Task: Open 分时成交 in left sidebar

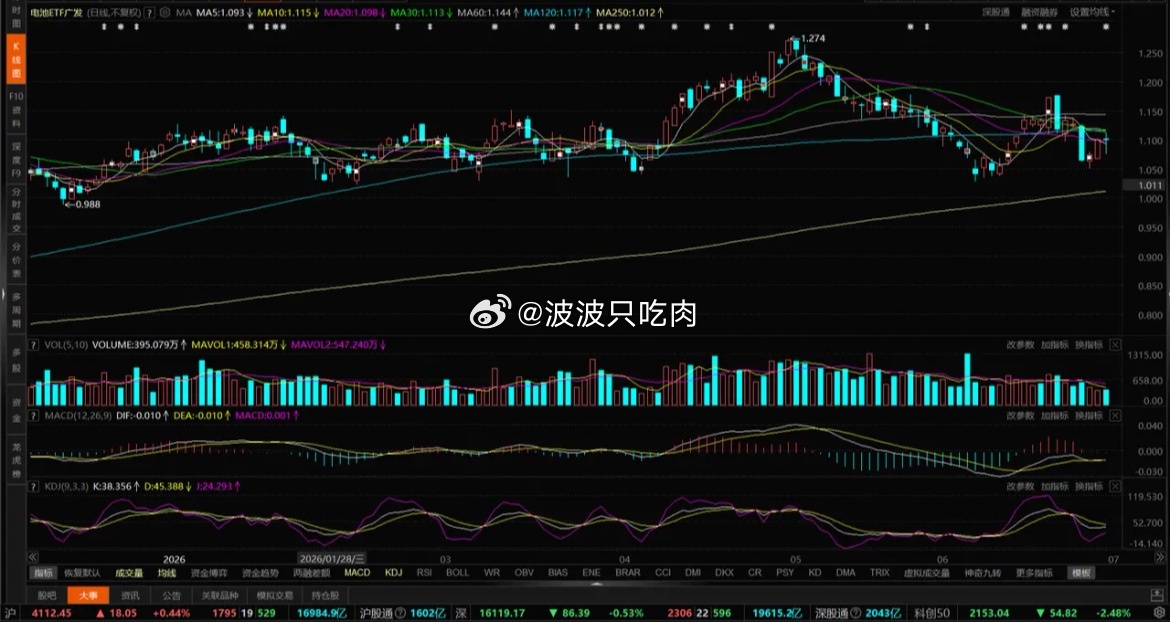Action: tap(16, 211)
